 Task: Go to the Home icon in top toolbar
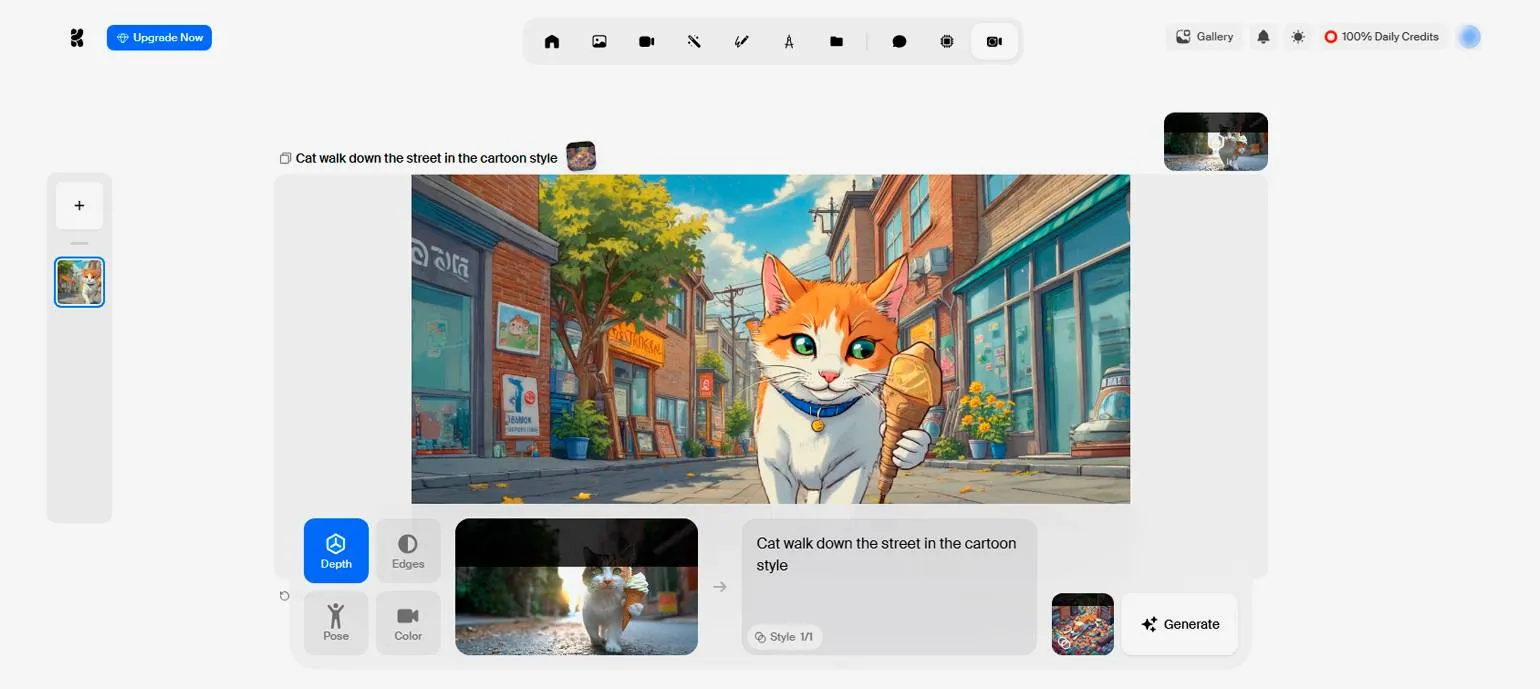coord(551,41)
